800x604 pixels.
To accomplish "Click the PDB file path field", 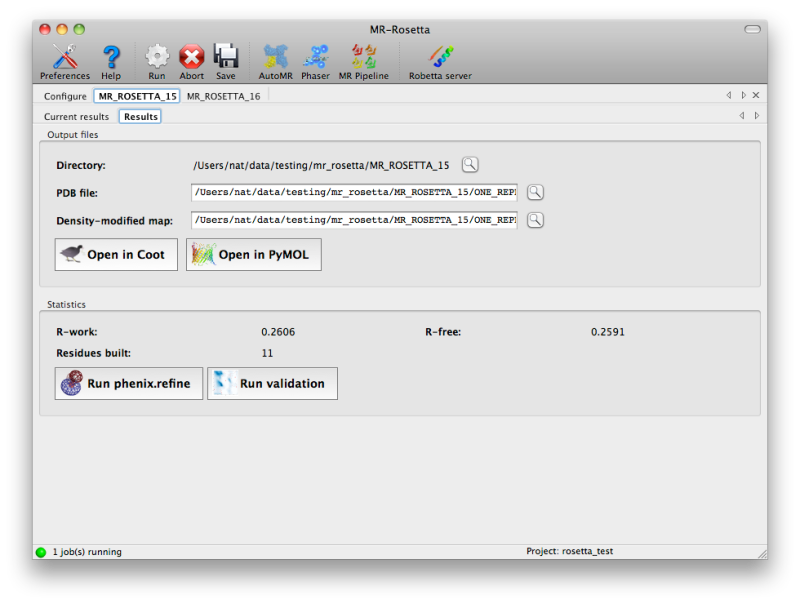I will pos(355,192).
